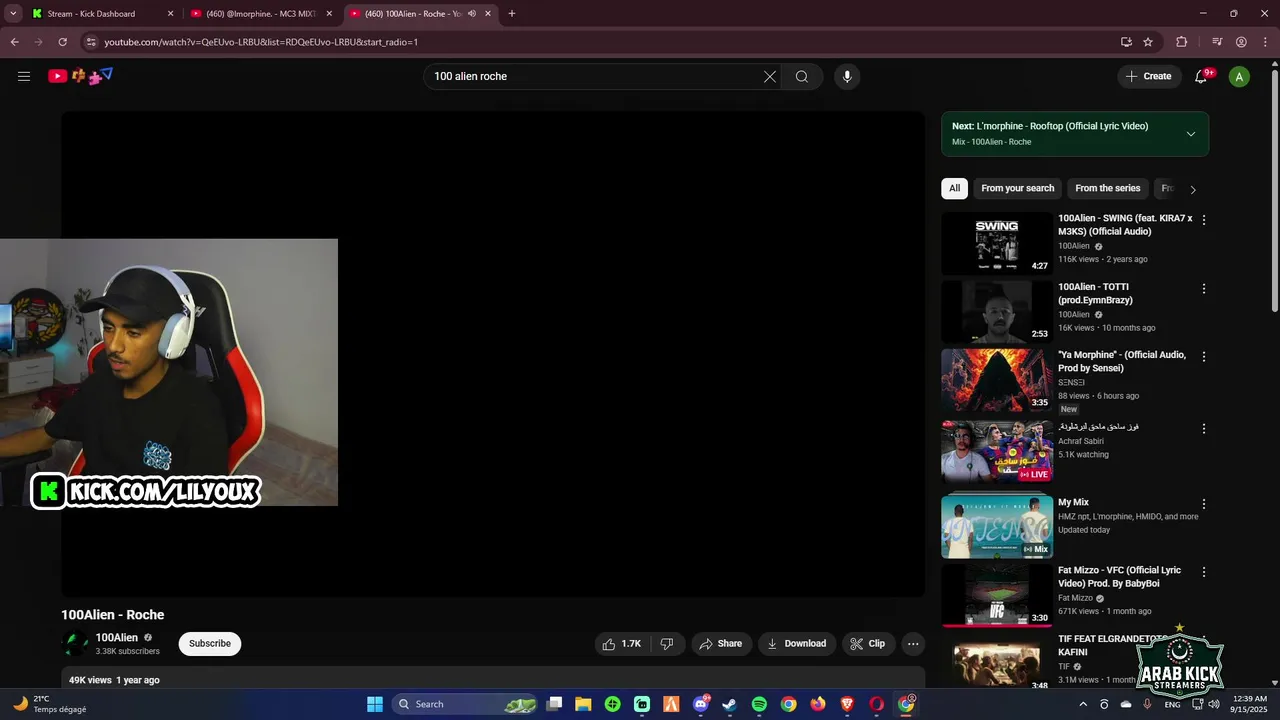1280x720 pixels.
Task: Open the YouTube guide hamburger menu
Action: 24,76
